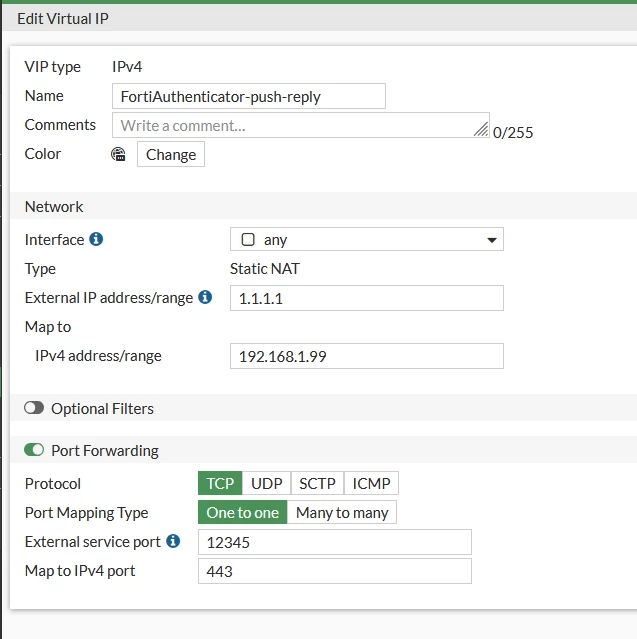Click the External service port field 12345

(335, 542)
